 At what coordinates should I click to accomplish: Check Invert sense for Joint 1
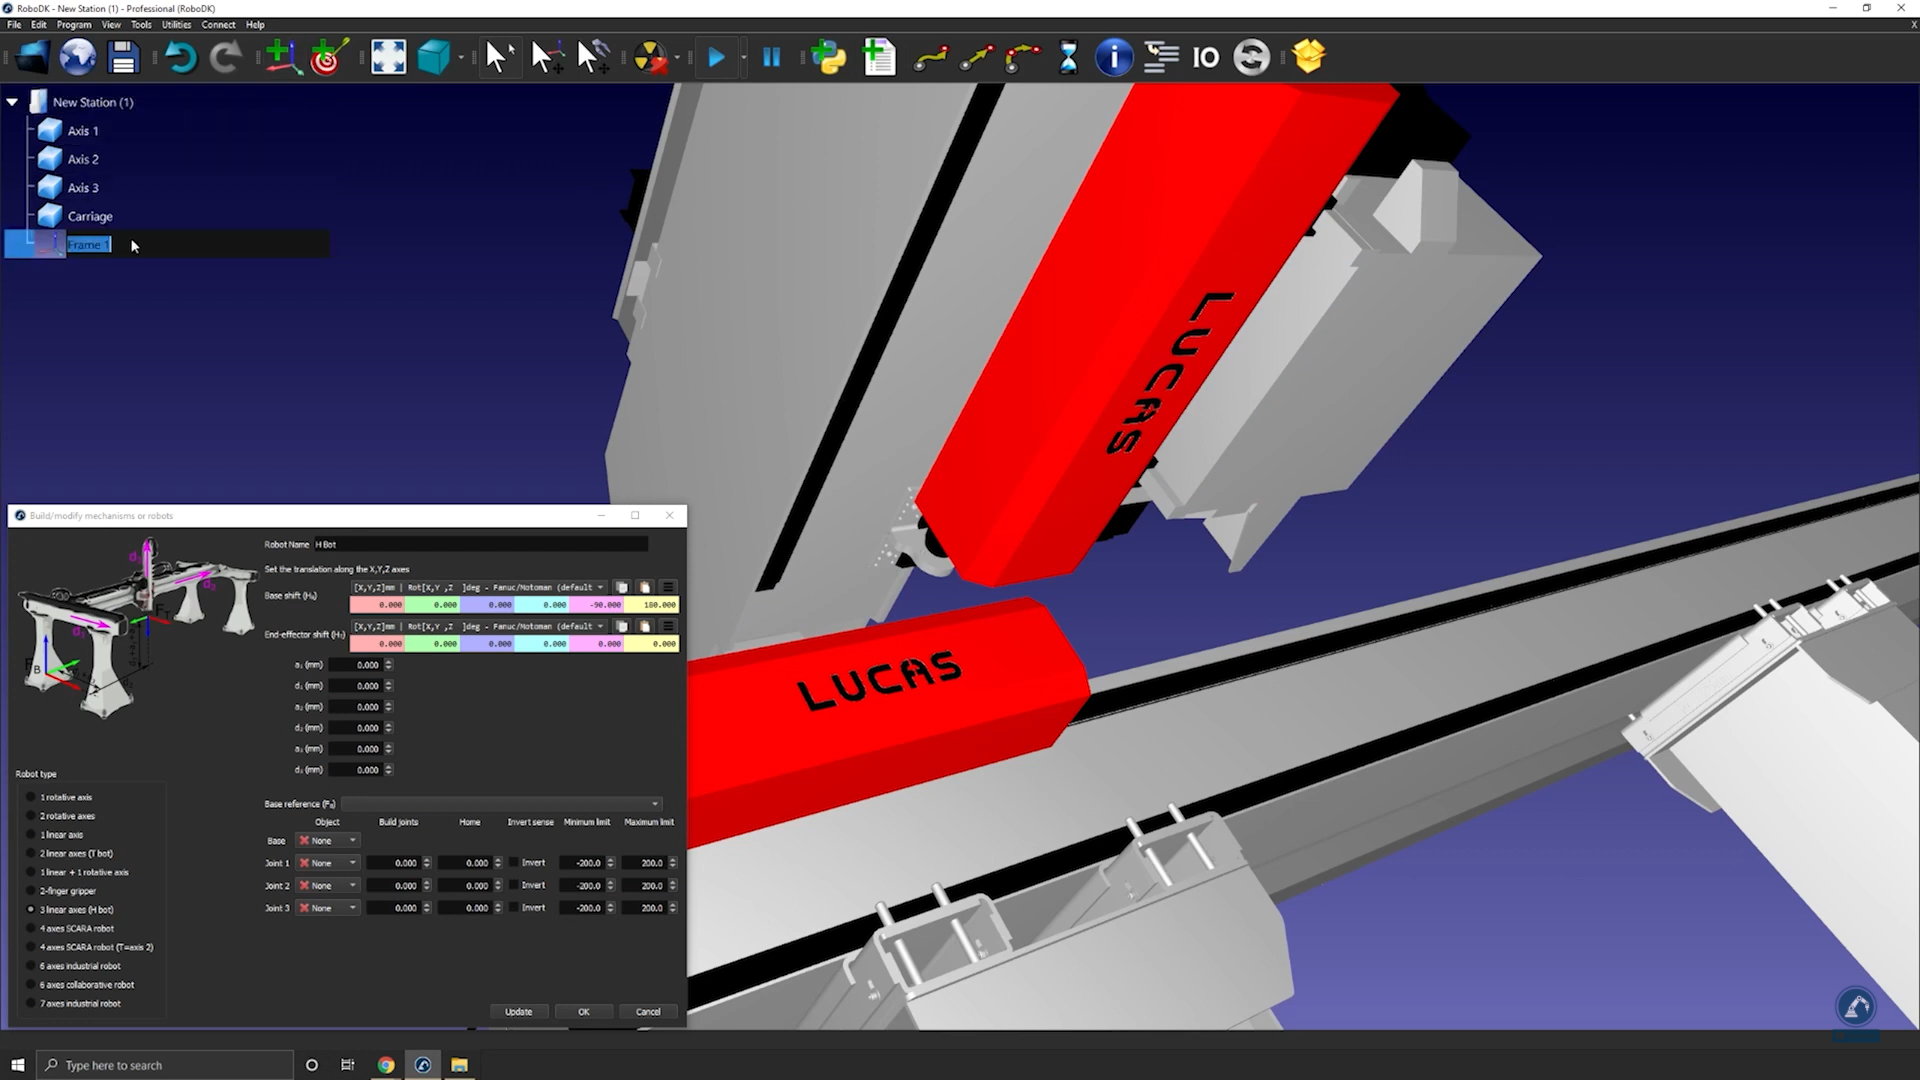pyautogui.click(x=514, y=863)
